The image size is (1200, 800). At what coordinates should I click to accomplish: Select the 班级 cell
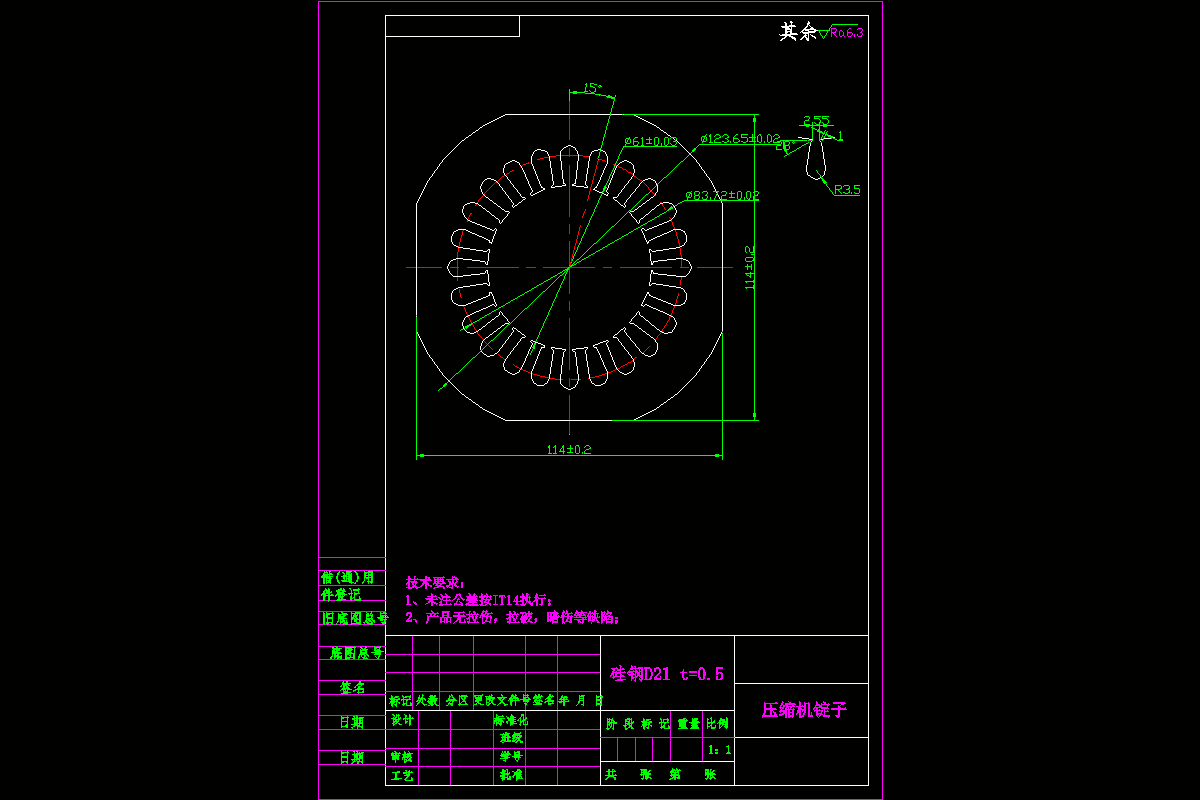pos(511,738)
